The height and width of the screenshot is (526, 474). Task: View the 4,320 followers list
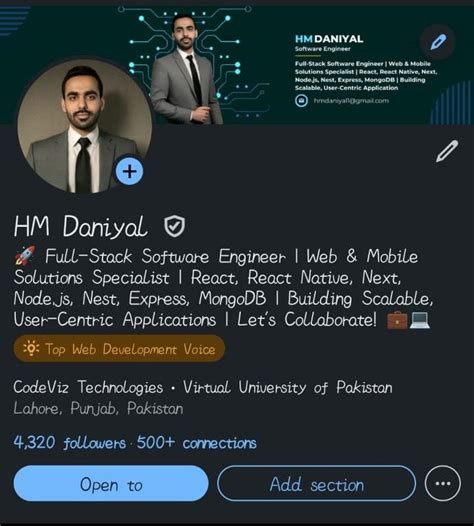(70, 442)
